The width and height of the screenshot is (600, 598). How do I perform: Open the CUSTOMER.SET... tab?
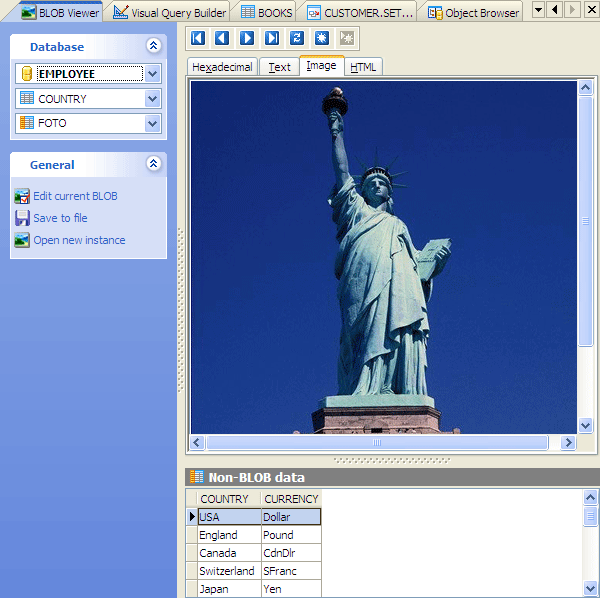click(360, 13)
